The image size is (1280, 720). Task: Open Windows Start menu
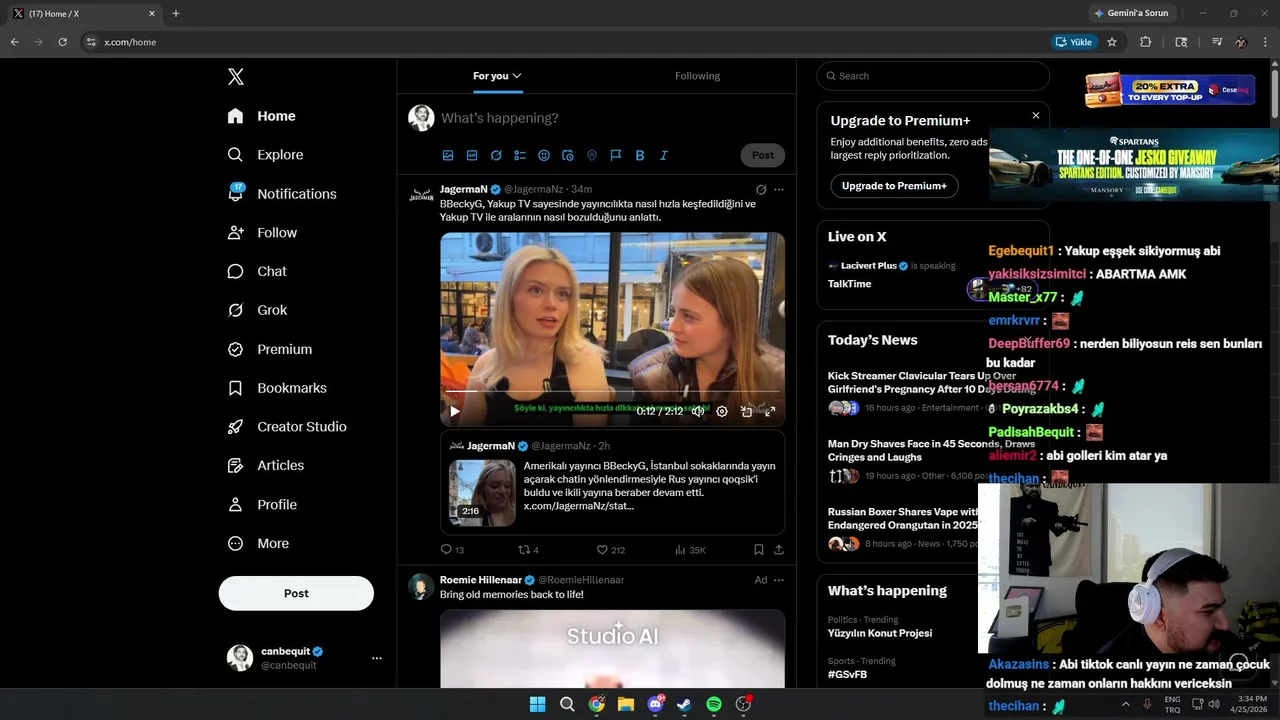coord(537,704)
